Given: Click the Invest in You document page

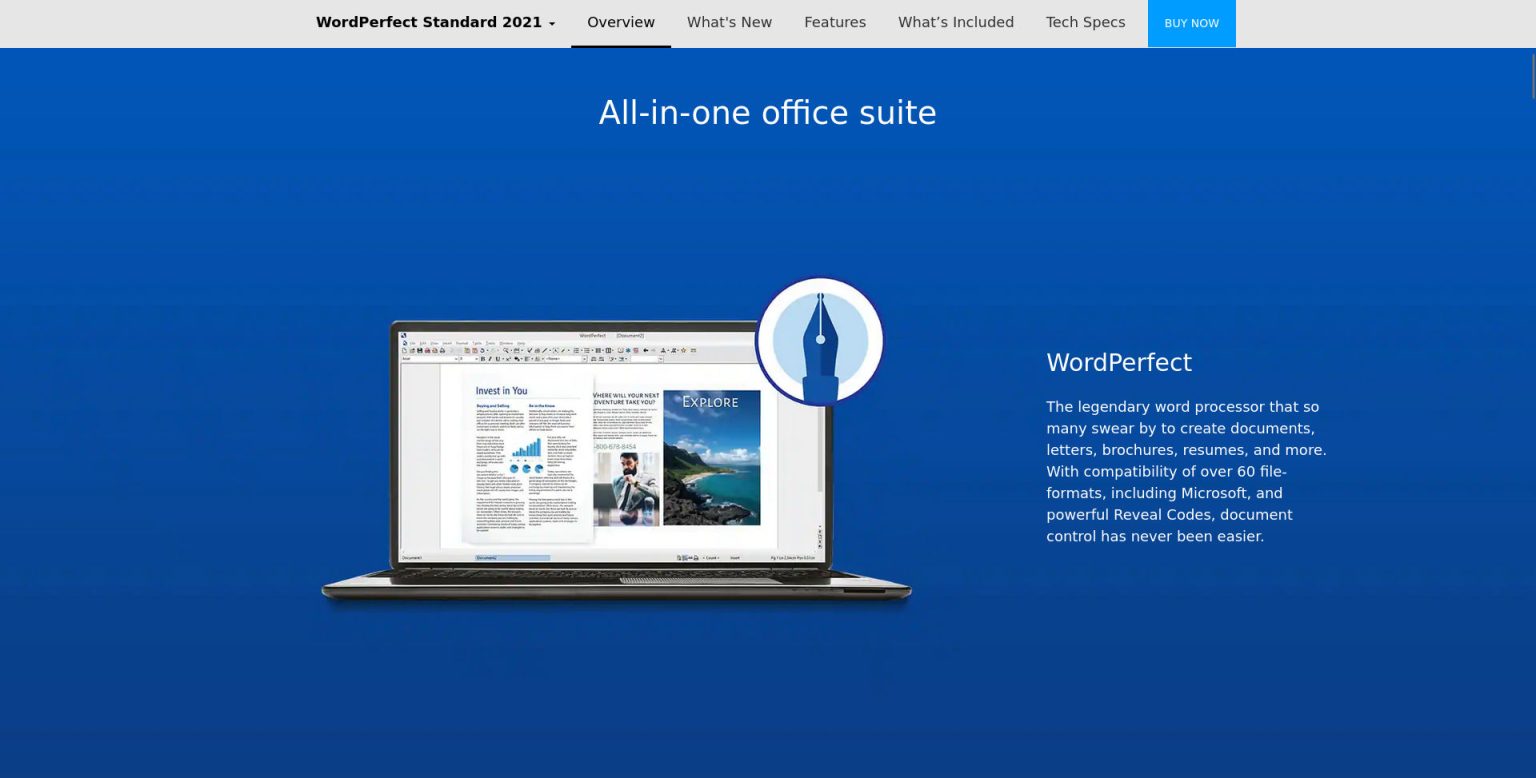Looking at the screenshot, I should 530,460.
